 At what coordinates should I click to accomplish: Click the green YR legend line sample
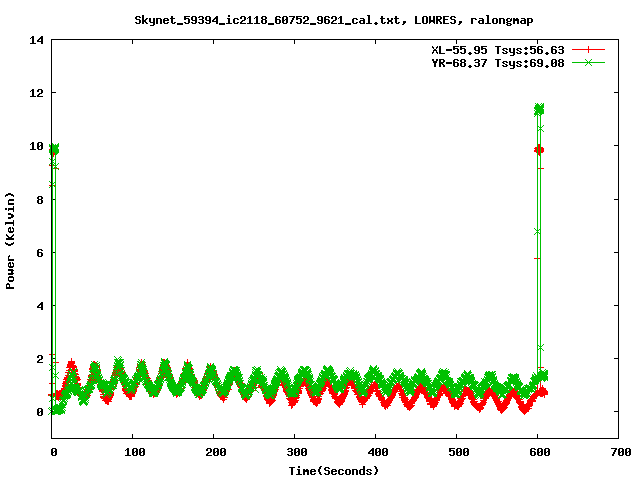click(588, 62)
